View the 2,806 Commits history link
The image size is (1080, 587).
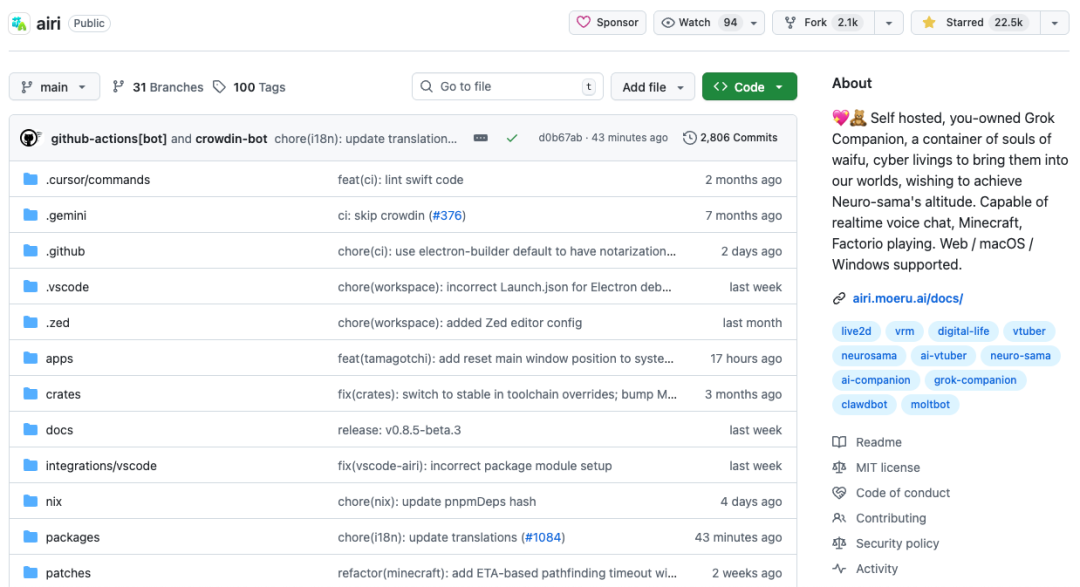(x=730, y=138)
